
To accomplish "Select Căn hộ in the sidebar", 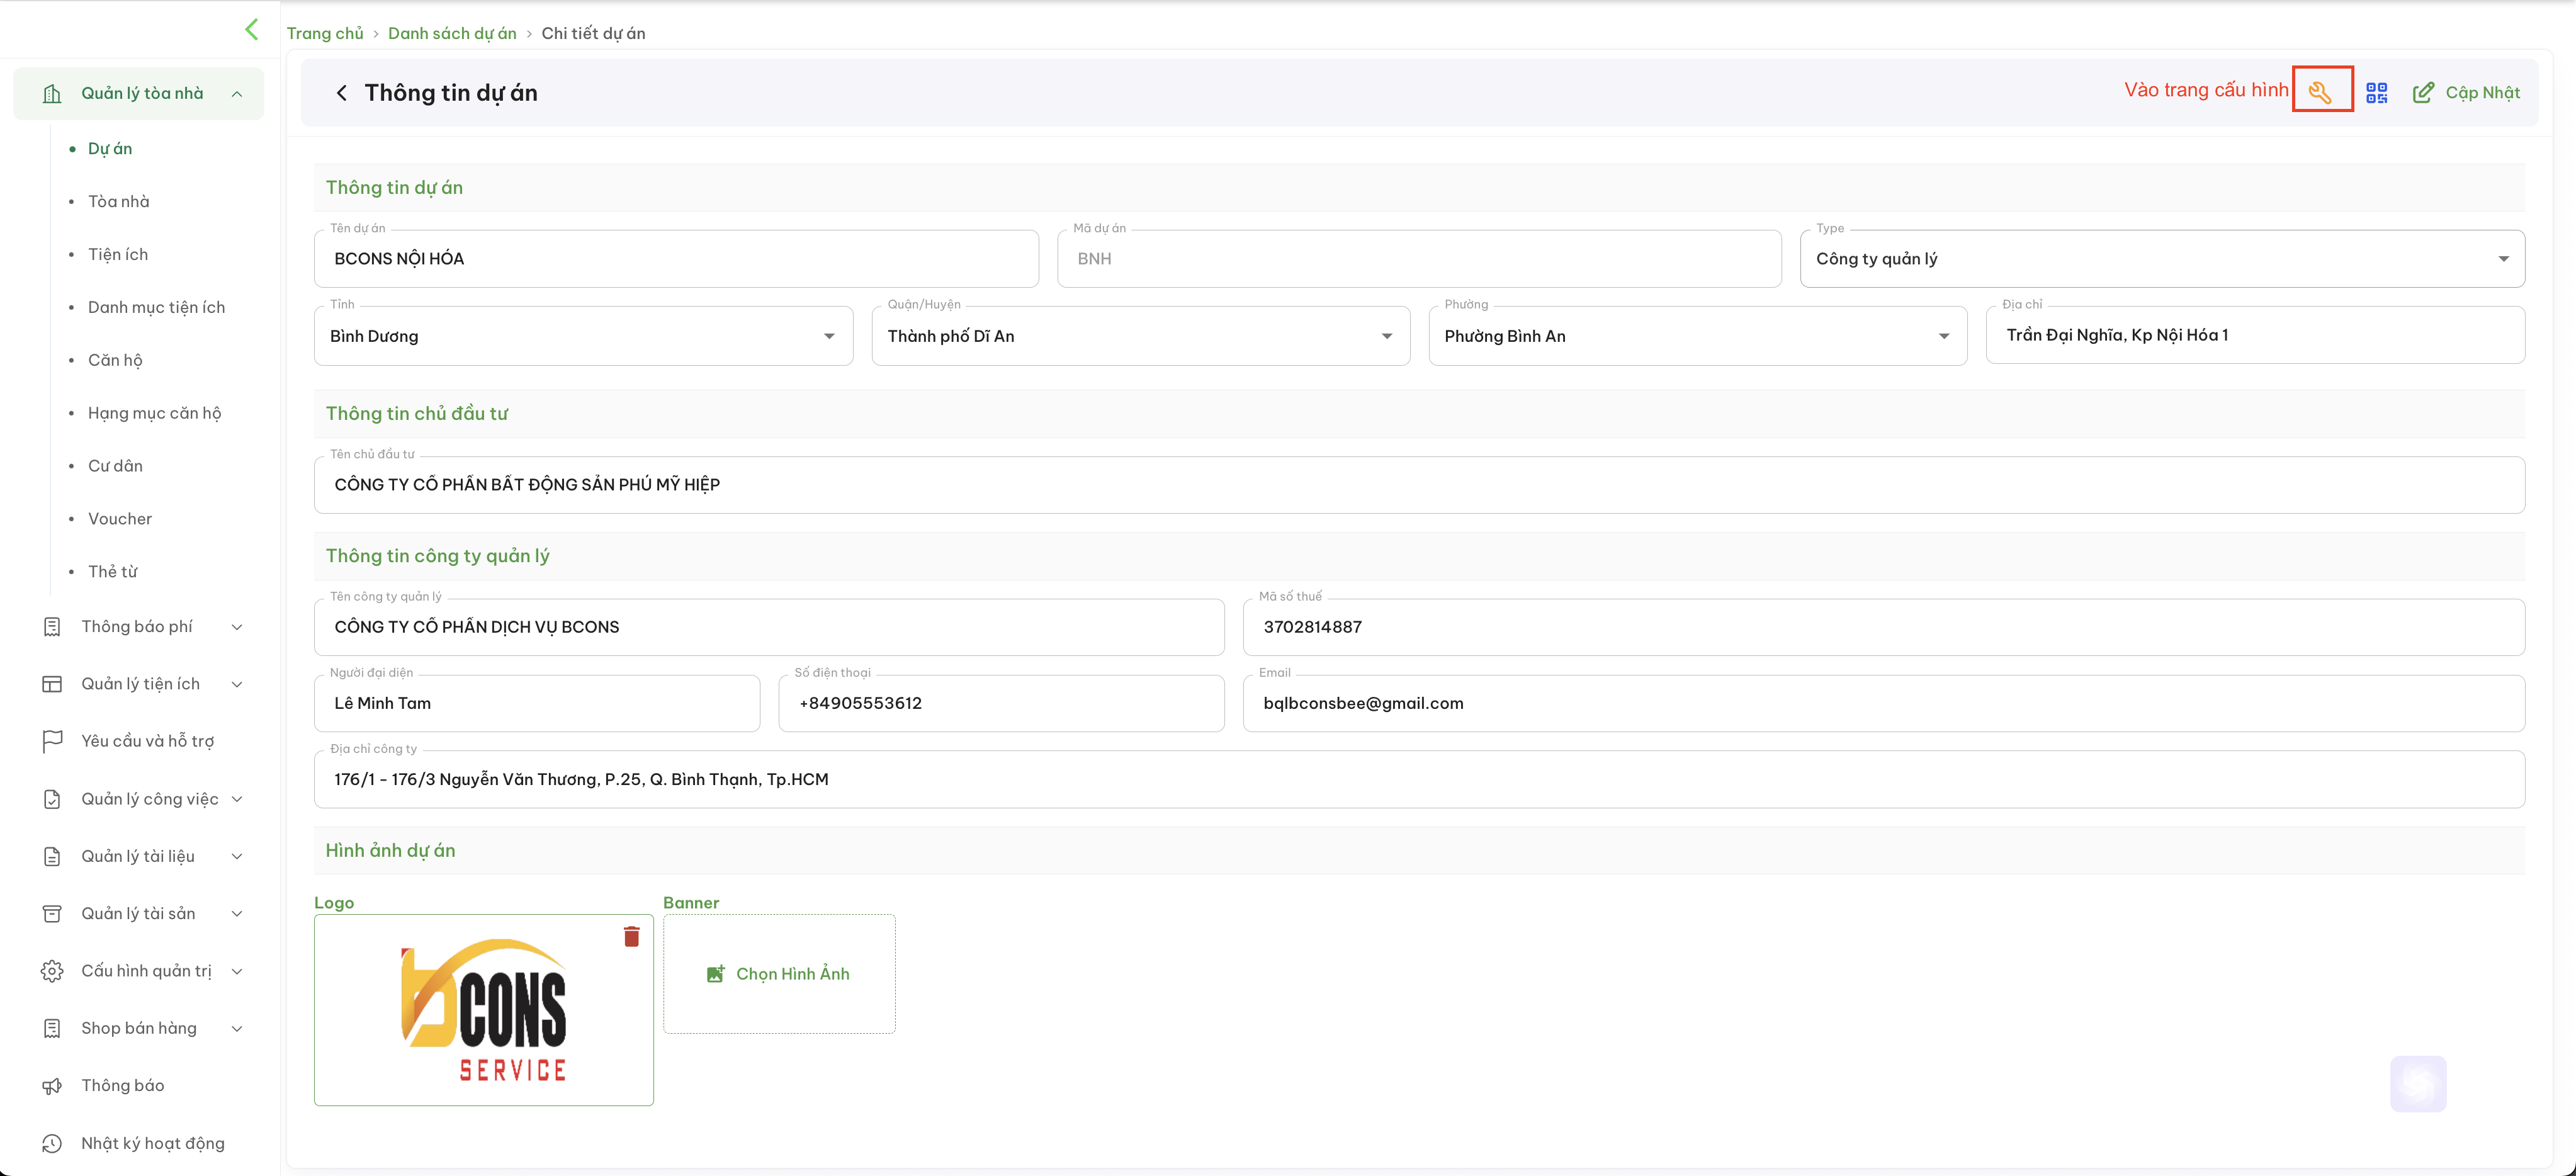I will [x=115, y=360].
